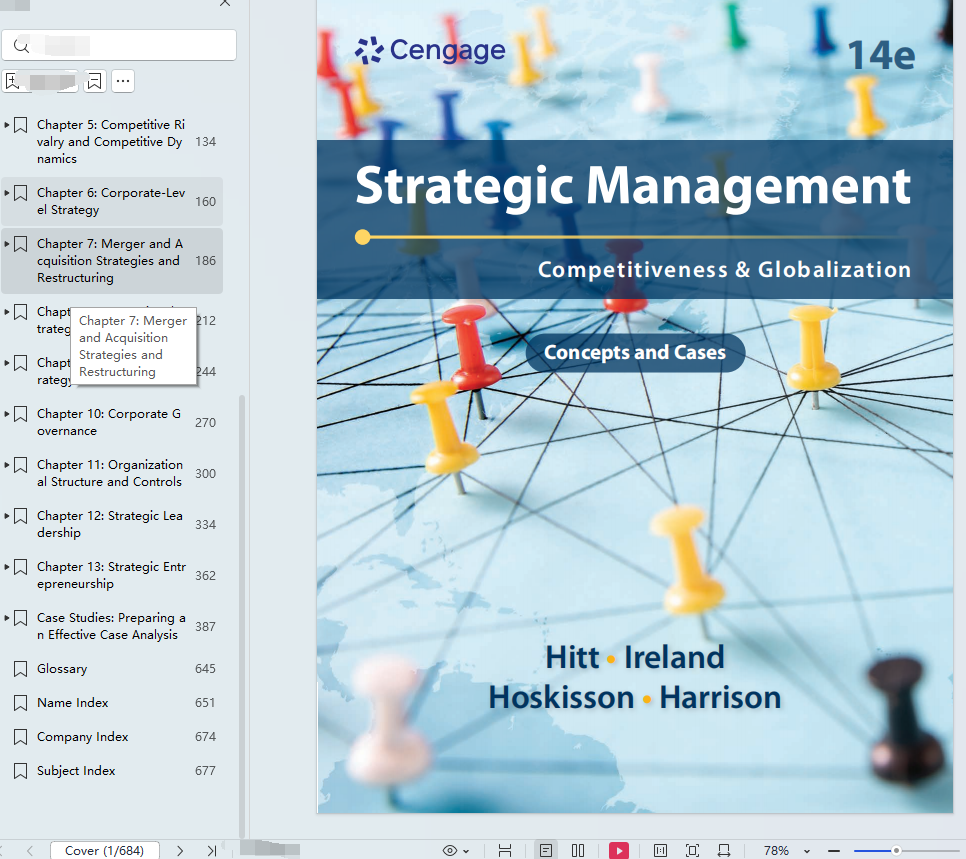966x859 pixels.
Task: Expand the Chapter 12 bookmark
Action: (6, 516)
